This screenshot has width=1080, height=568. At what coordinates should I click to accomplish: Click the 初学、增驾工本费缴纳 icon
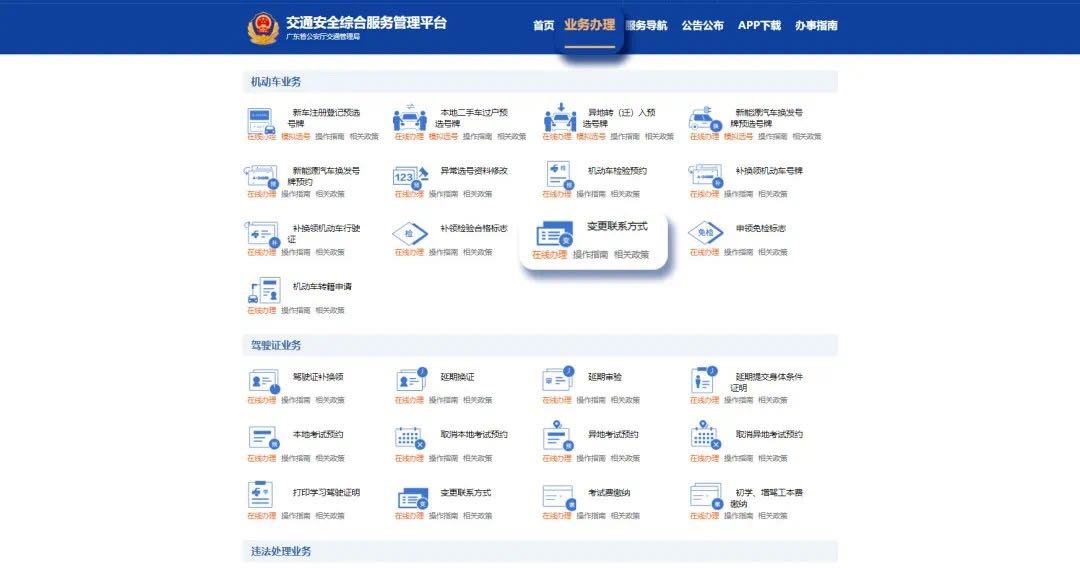(706, 496)
